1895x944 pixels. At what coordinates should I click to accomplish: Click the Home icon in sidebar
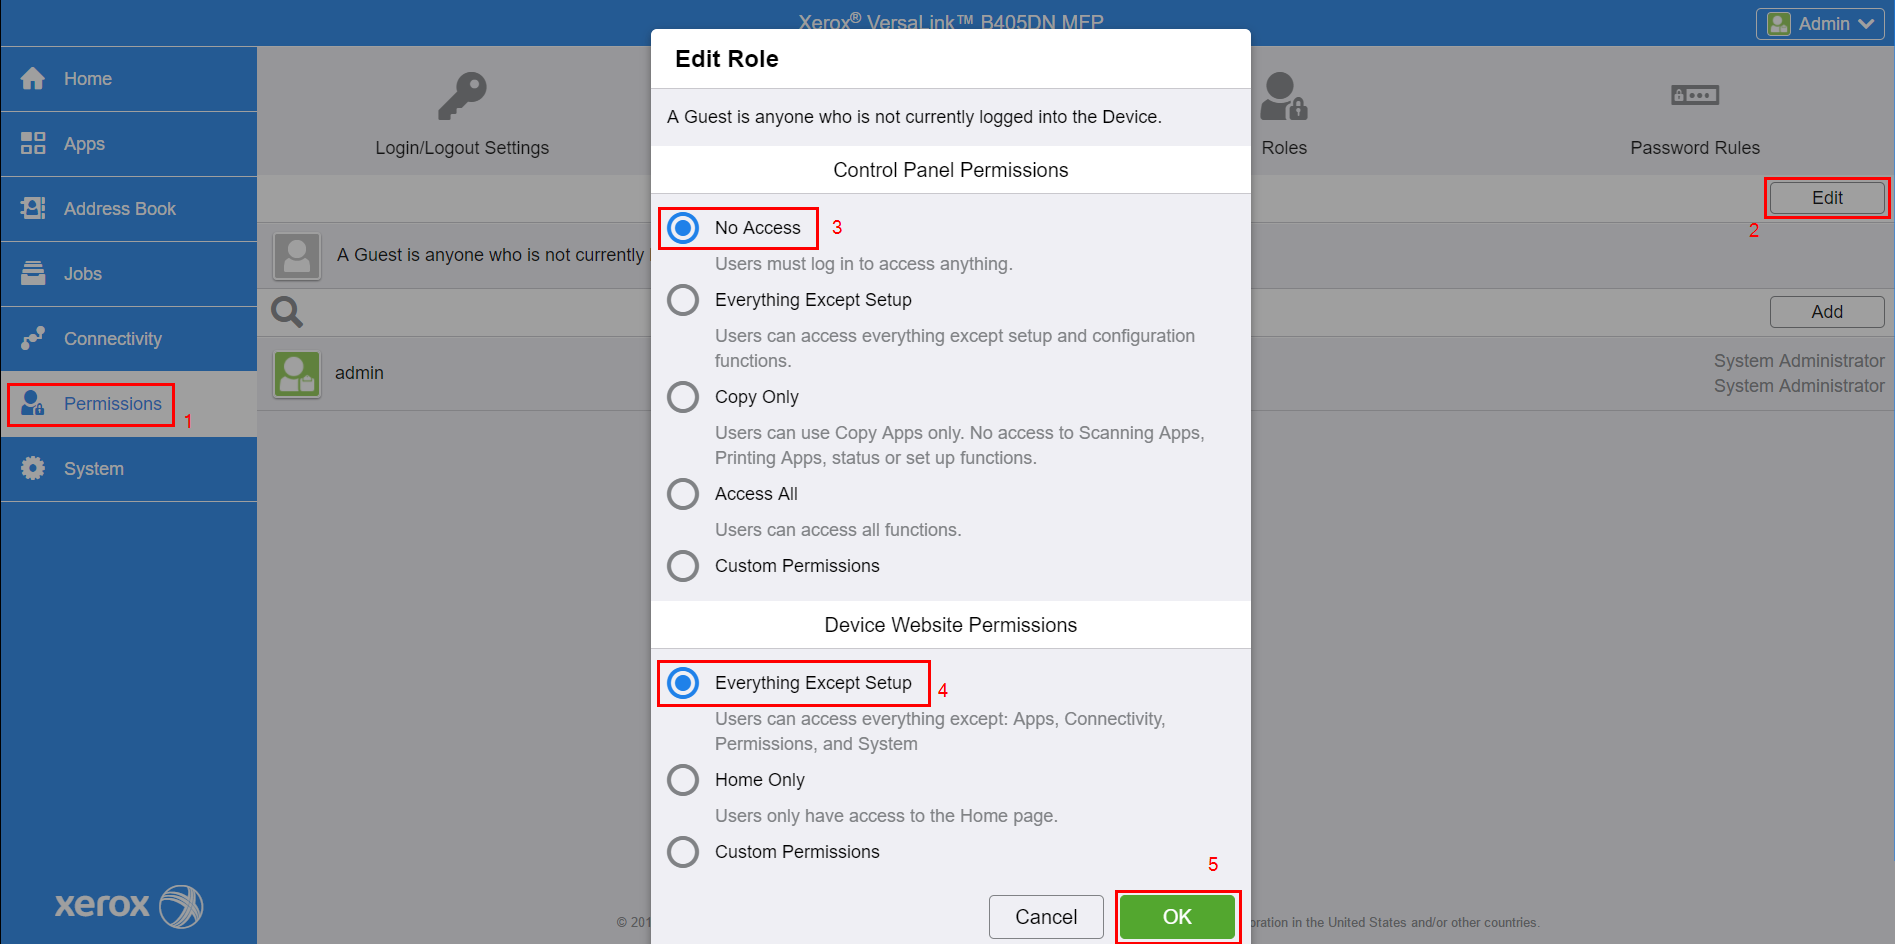[x=33, y=79]
